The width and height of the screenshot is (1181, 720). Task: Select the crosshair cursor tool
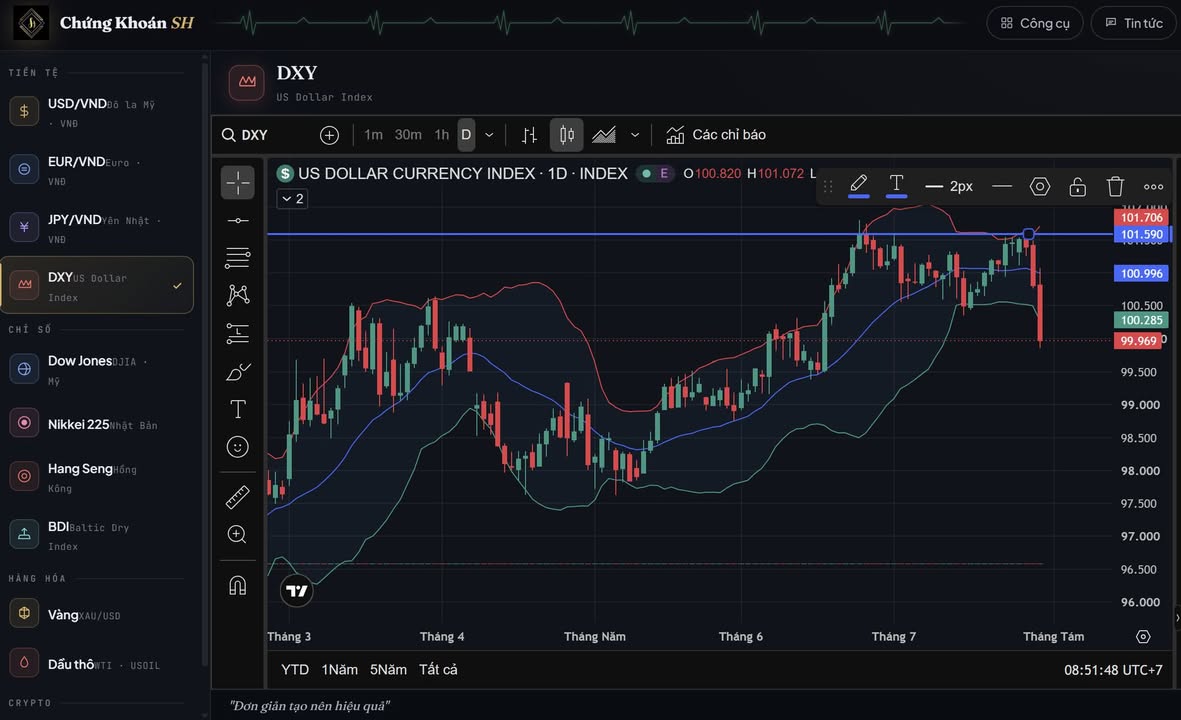[237, 182]
